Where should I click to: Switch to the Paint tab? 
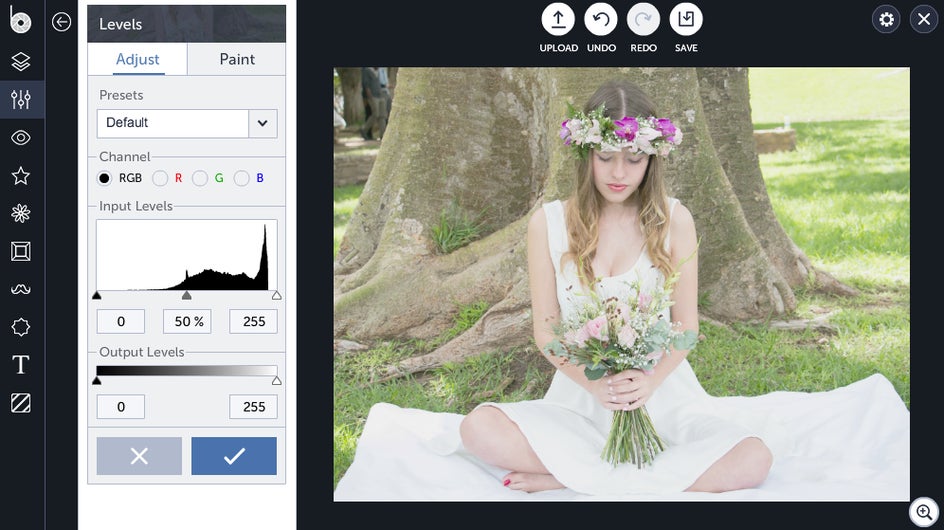pyautogui.click(x=237, y=59)
